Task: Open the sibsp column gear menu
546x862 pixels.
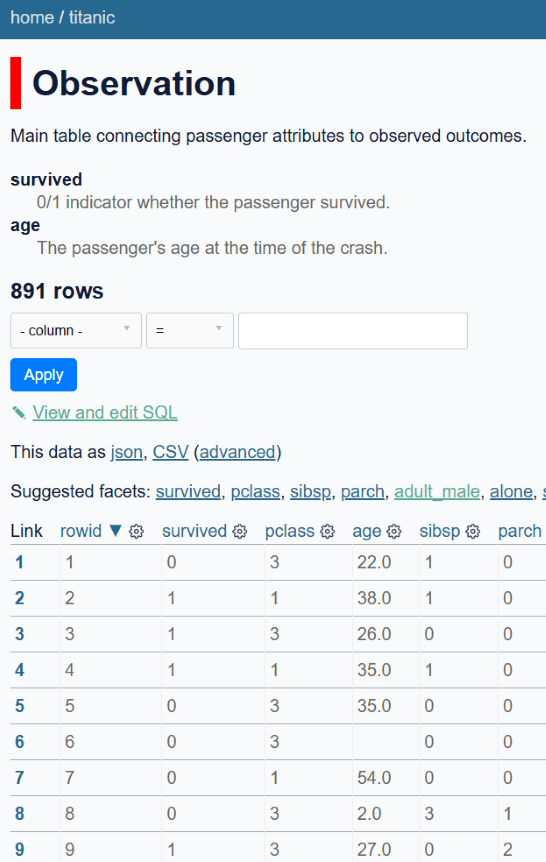Action: 473,531
